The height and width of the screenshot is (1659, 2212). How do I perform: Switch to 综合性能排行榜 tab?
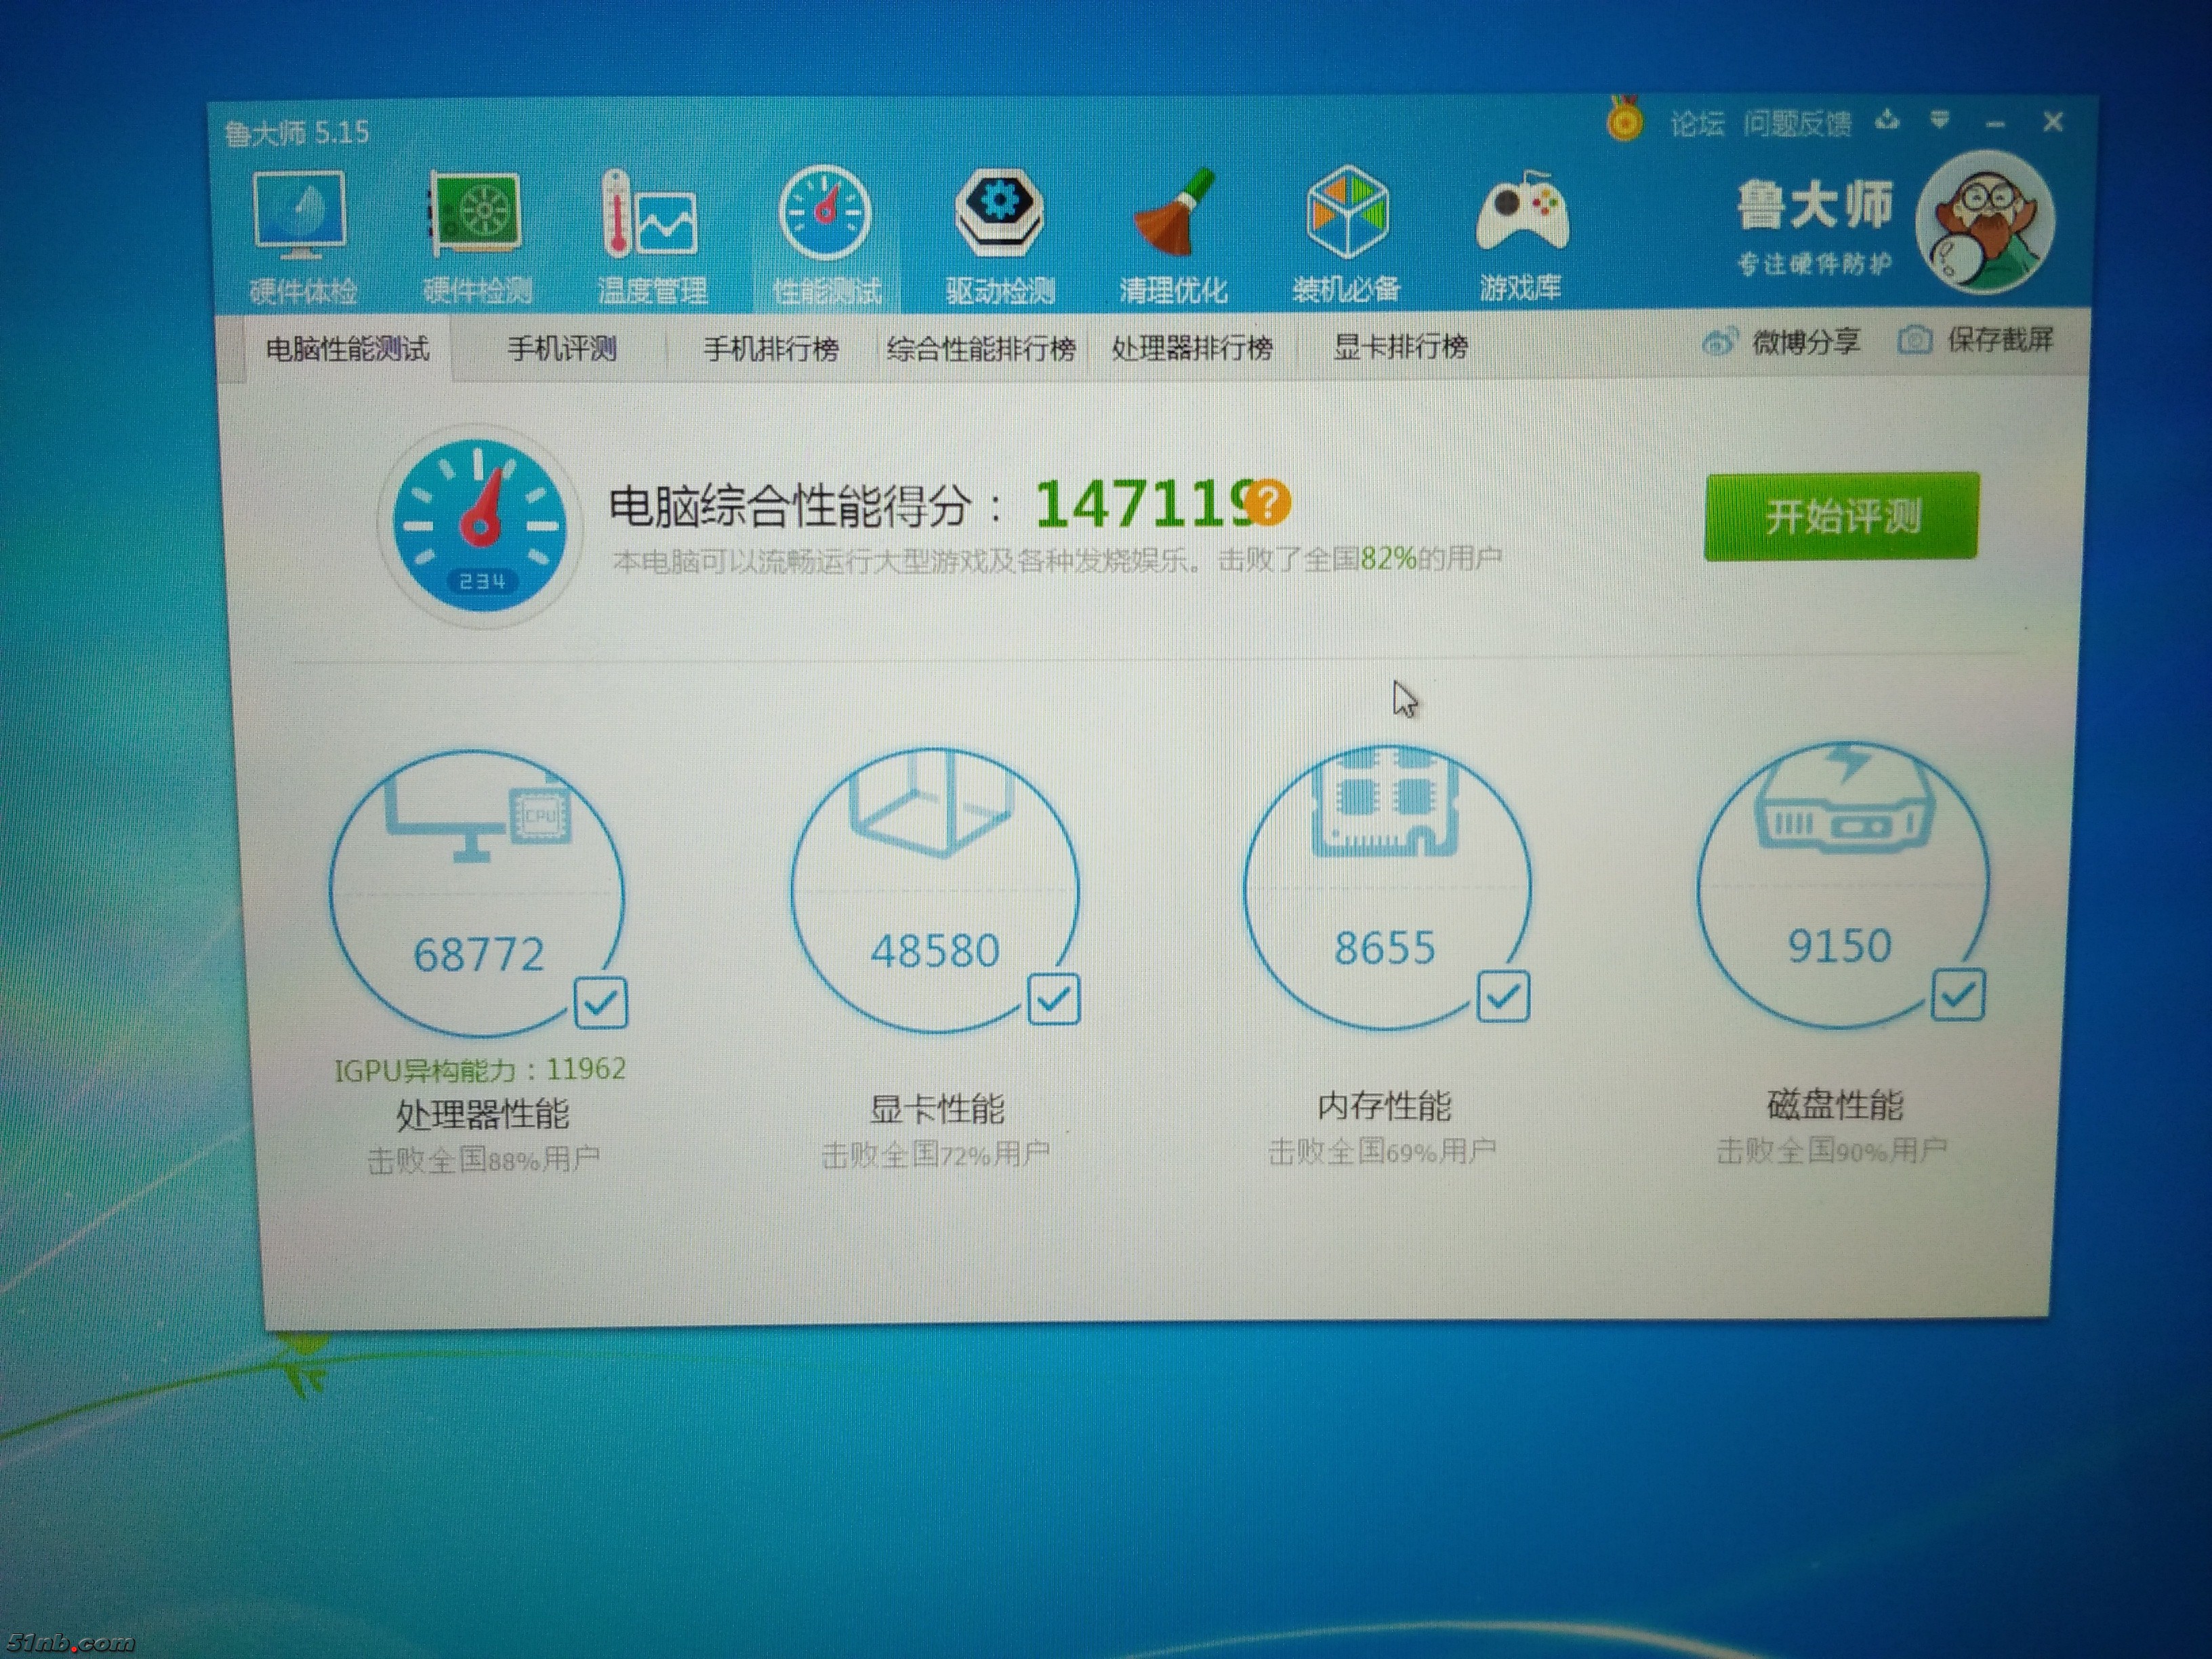(981, 348)
